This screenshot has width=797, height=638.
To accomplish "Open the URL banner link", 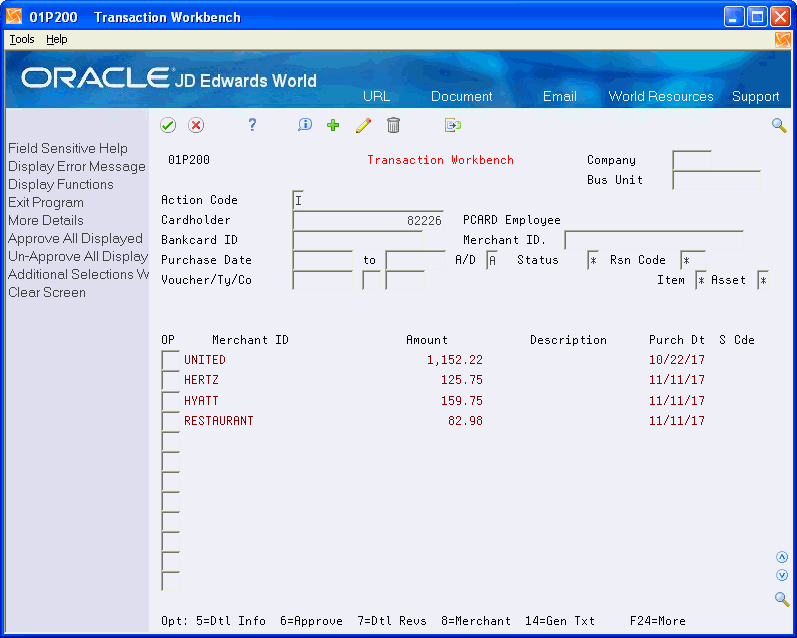I will [x=376, y=96].
